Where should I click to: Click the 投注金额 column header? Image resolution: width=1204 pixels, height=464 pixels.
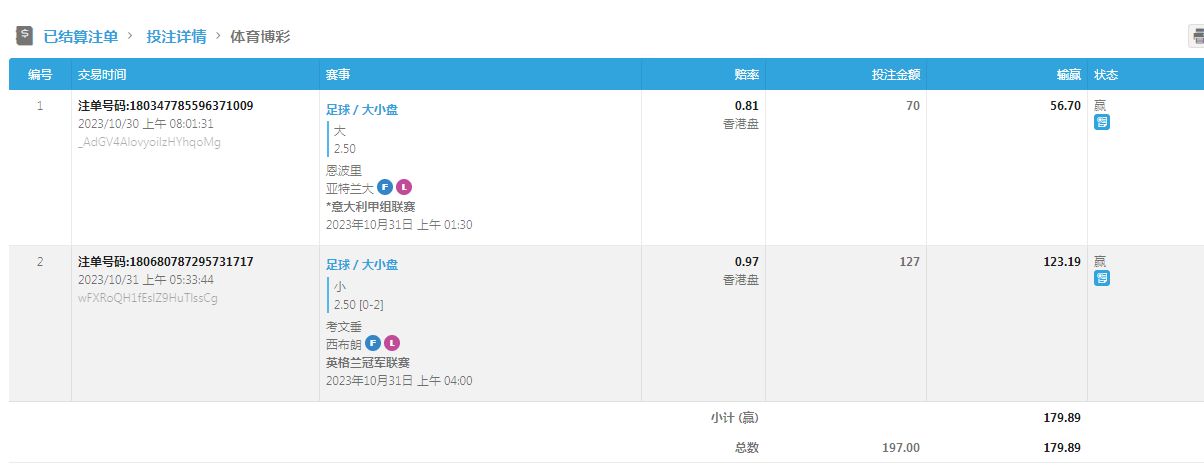pyautogui.click(x=896, y=75)
